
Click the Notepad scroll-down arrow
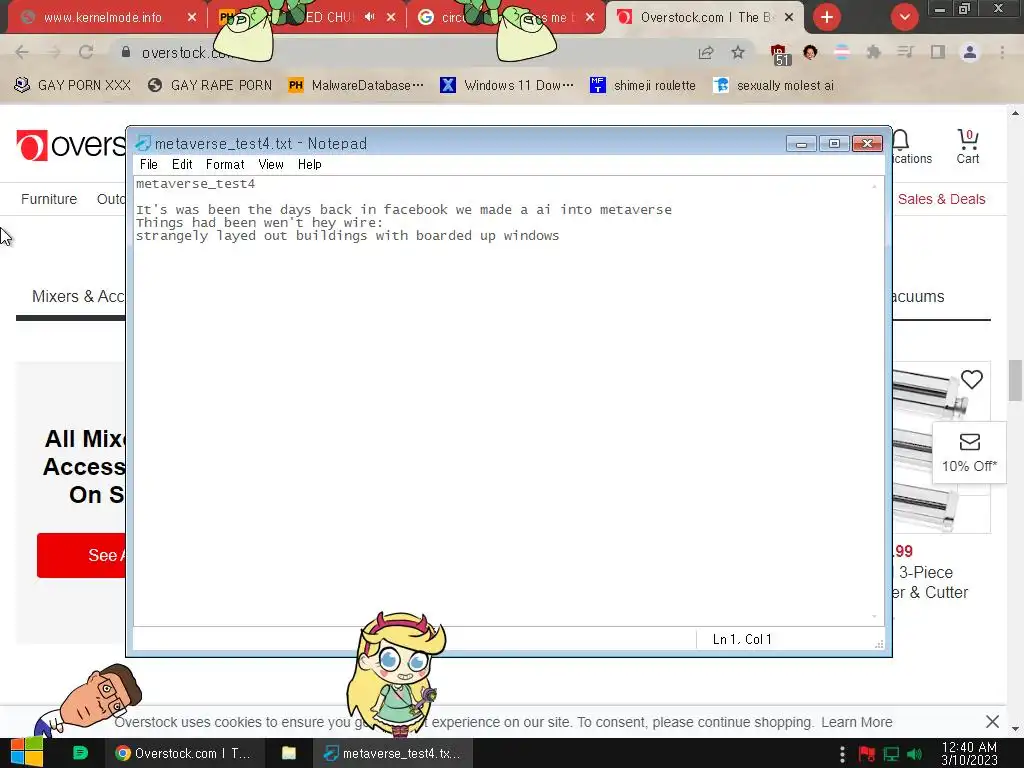[x=874, y=616]
